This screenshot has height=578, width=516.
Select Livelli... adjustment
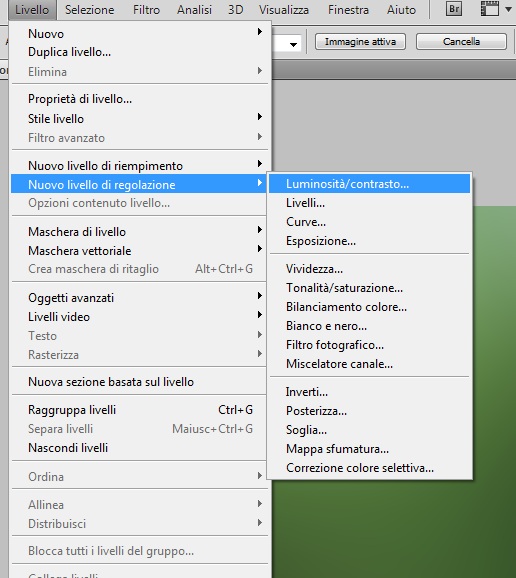tap(369, 203)
